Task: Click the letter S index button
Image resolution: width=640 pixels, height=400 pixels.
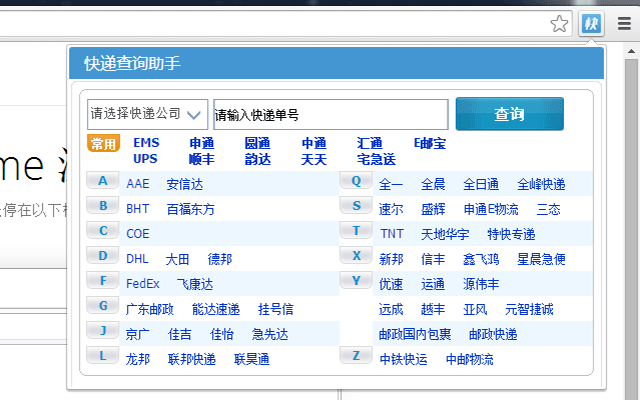Action: [356, 205]
